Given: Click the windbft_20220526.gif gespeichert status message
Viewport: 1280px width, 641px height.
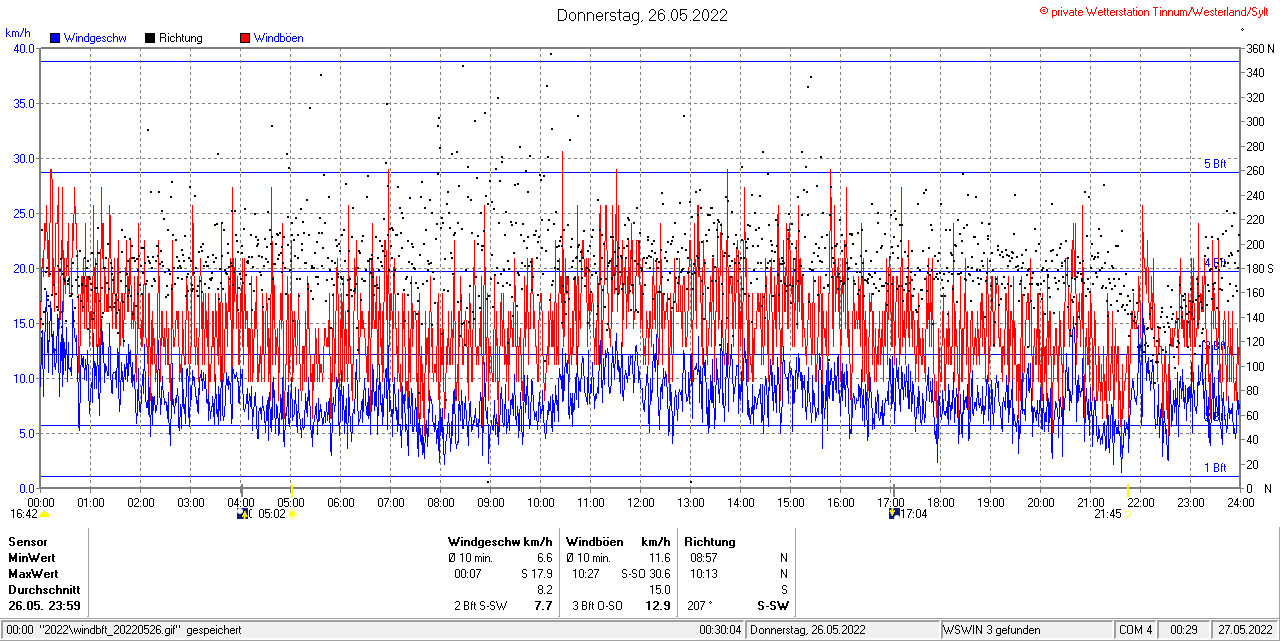Looking at the screenshot, I should click(x=125, y=630).
